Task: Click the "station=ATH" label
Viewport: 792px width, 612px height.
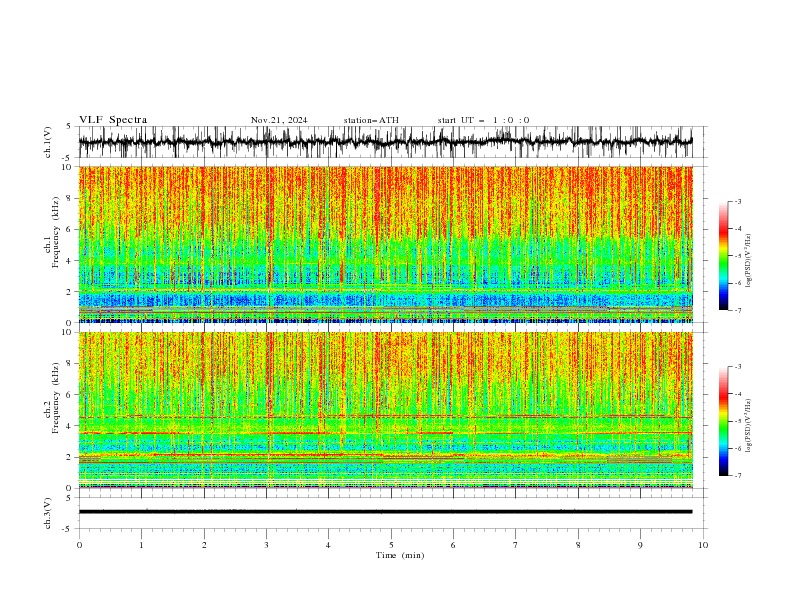Action: tap(371, 120)
